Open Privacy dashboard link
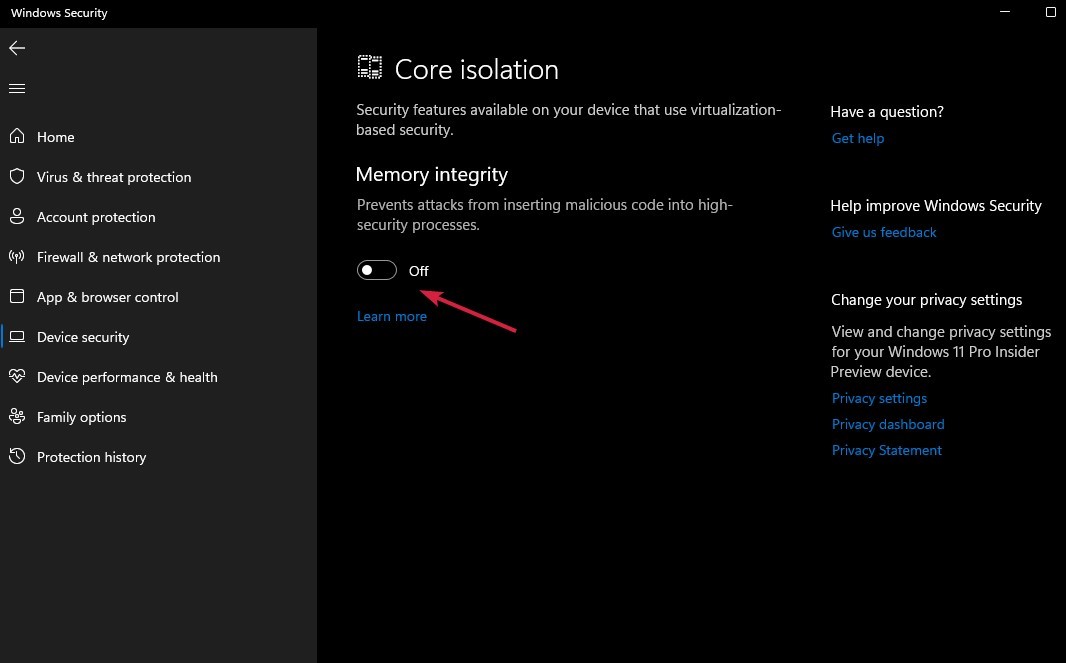The width and height of the screenshot is (1066, 663). click(x=888, y=424)
